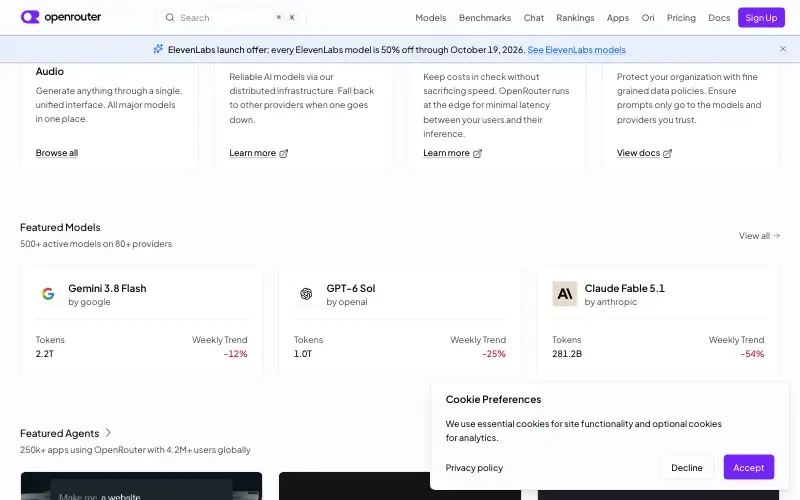Go to Chat in the navigation
Image resolution: width=800 pixels, height=500 pixels.
[534, 17]
